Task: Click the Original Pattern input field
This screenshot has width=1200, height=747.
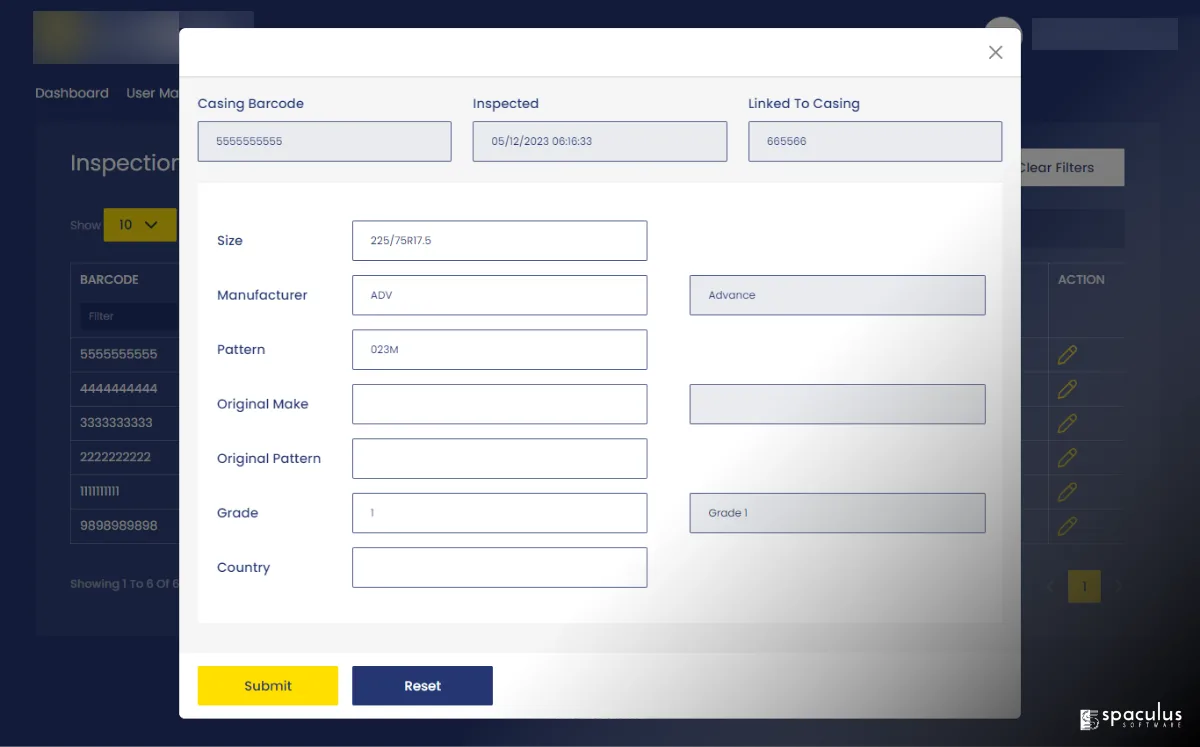Action: click(499, 459)
